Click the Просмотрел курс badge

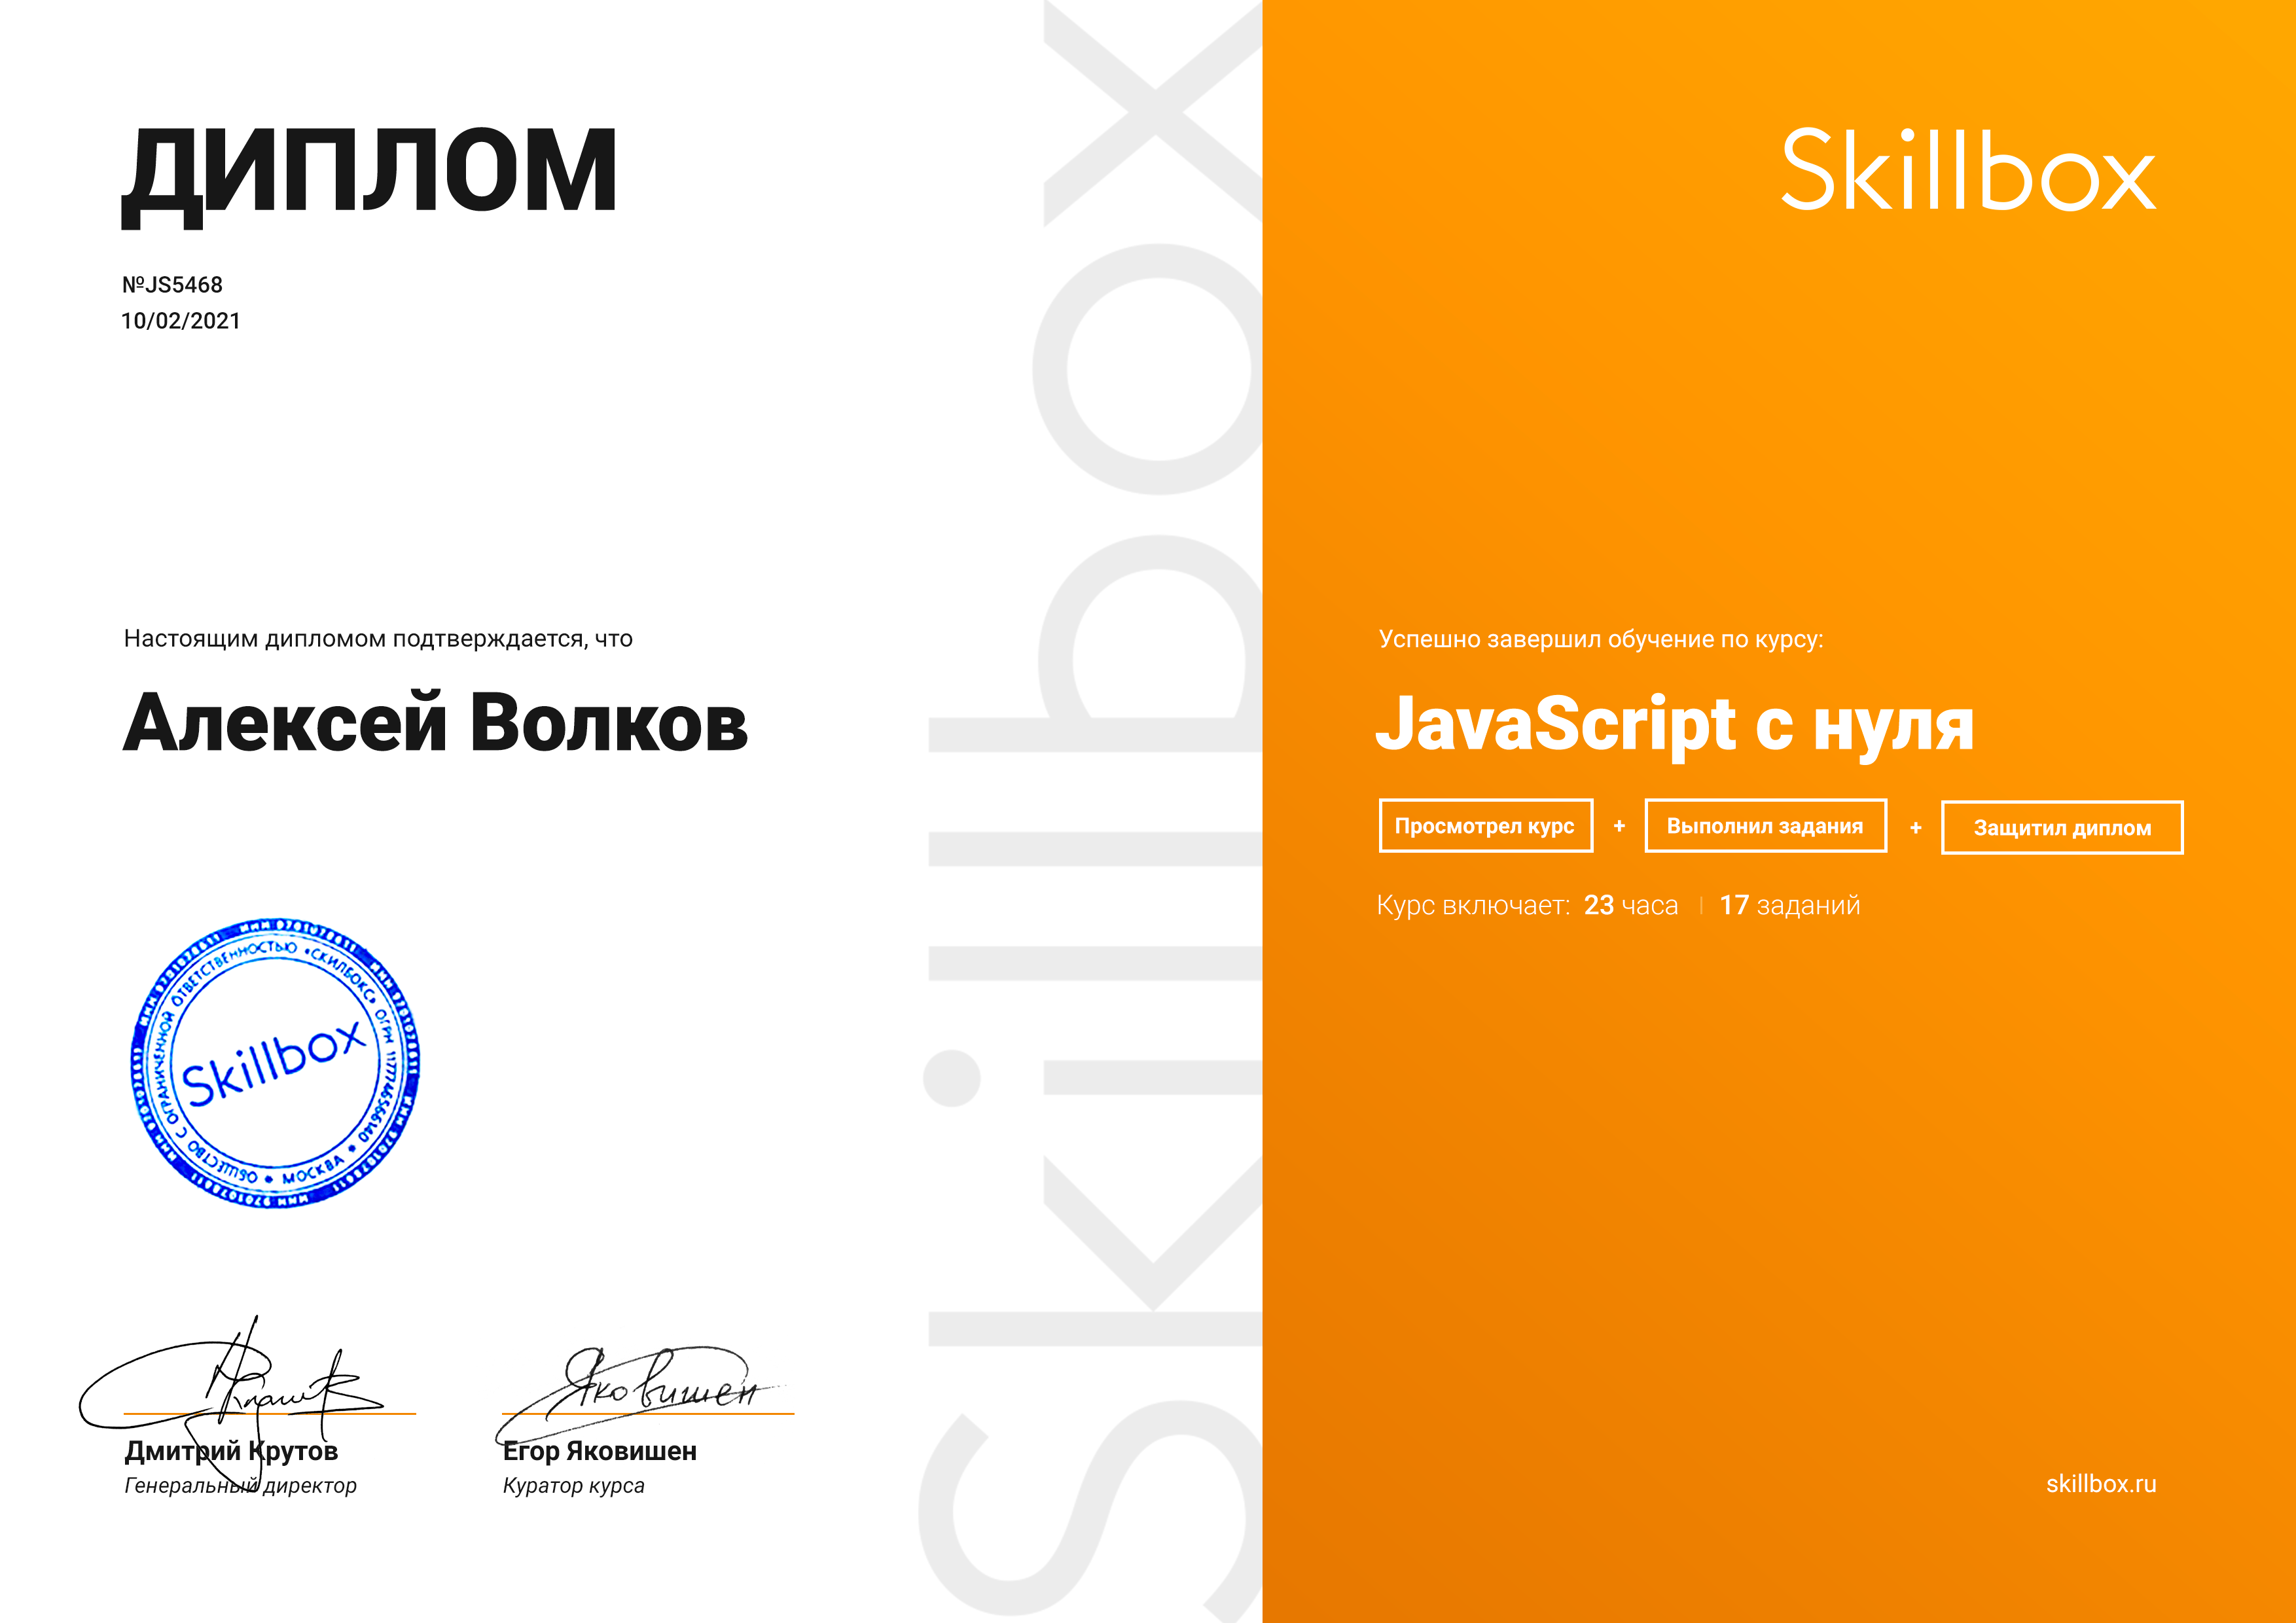(x=1485, y=826)
